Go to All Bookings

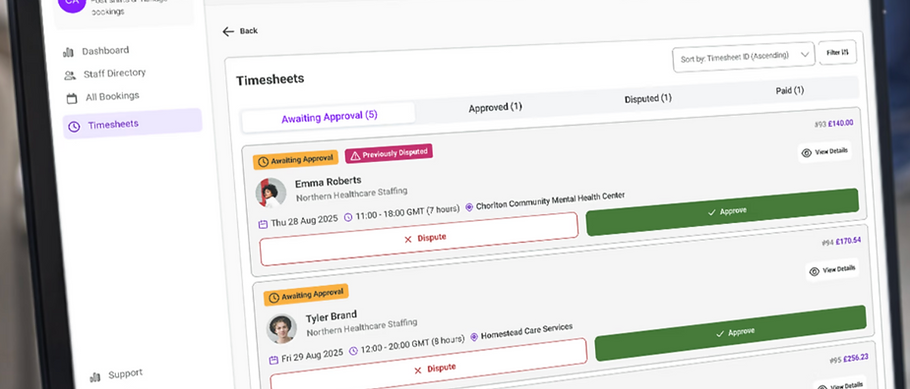(x=112, y=96)
